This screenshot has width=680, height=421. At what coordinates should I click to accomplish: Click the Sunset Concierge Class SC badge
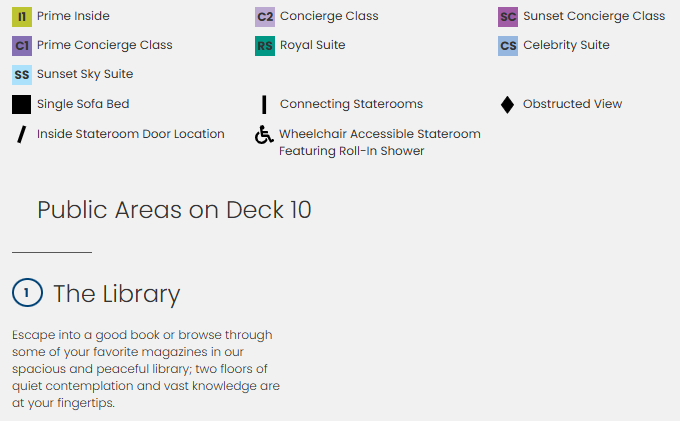(508, 16)
